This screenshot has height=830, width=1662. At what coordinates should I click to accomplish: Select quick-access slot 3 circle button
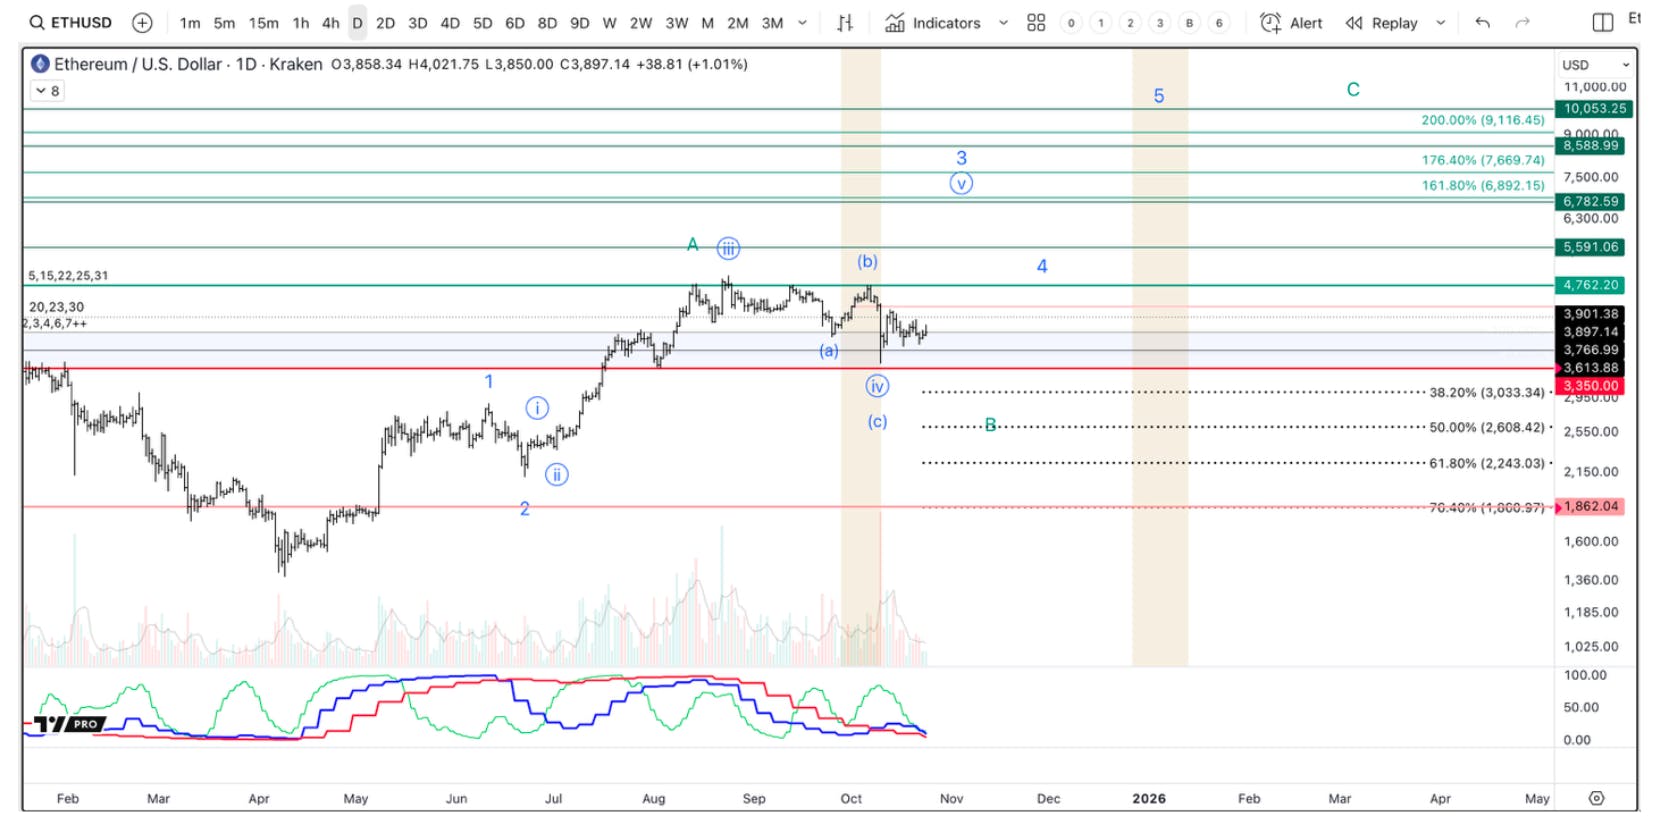click(1159, 22)
